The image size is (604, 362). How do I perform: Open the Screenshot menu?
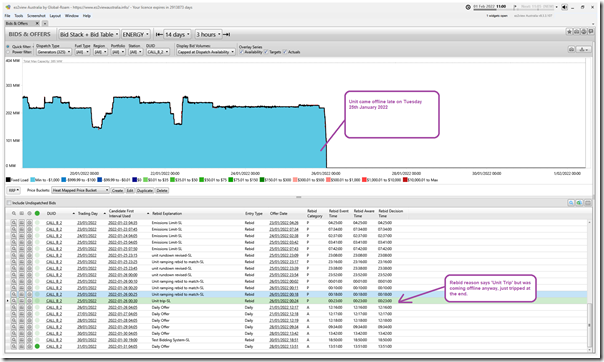click(36, 16)
